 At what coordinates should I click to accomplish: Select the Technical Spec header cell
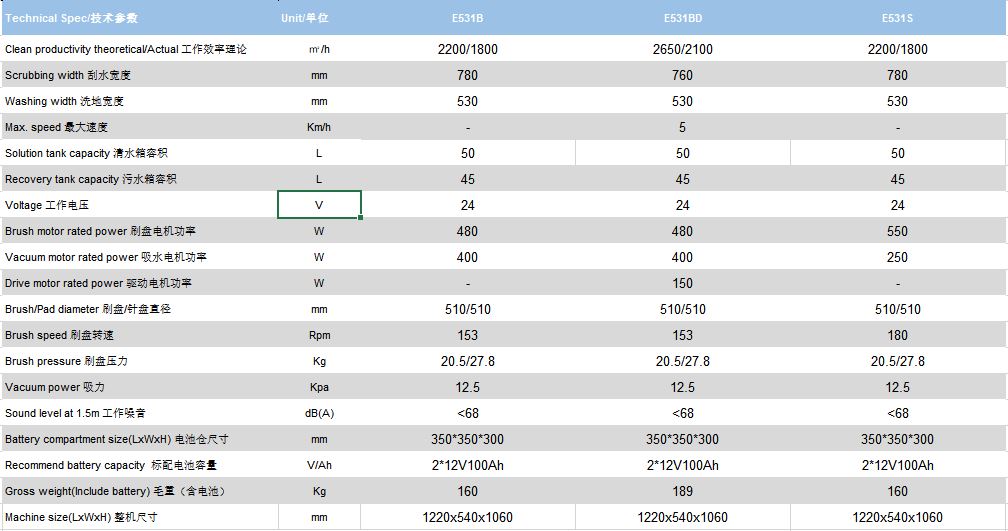coord(70,18)
